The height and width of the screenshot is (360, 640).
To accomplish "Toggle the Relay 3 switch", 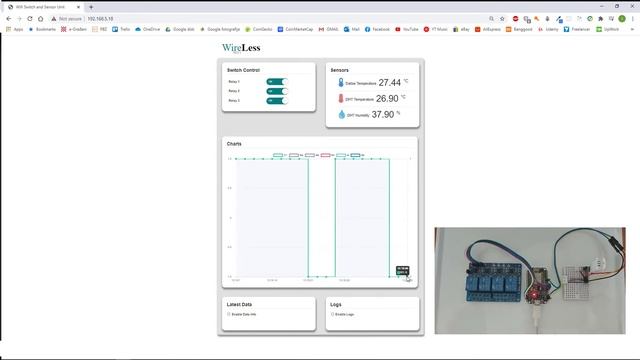I will (277, 100).
